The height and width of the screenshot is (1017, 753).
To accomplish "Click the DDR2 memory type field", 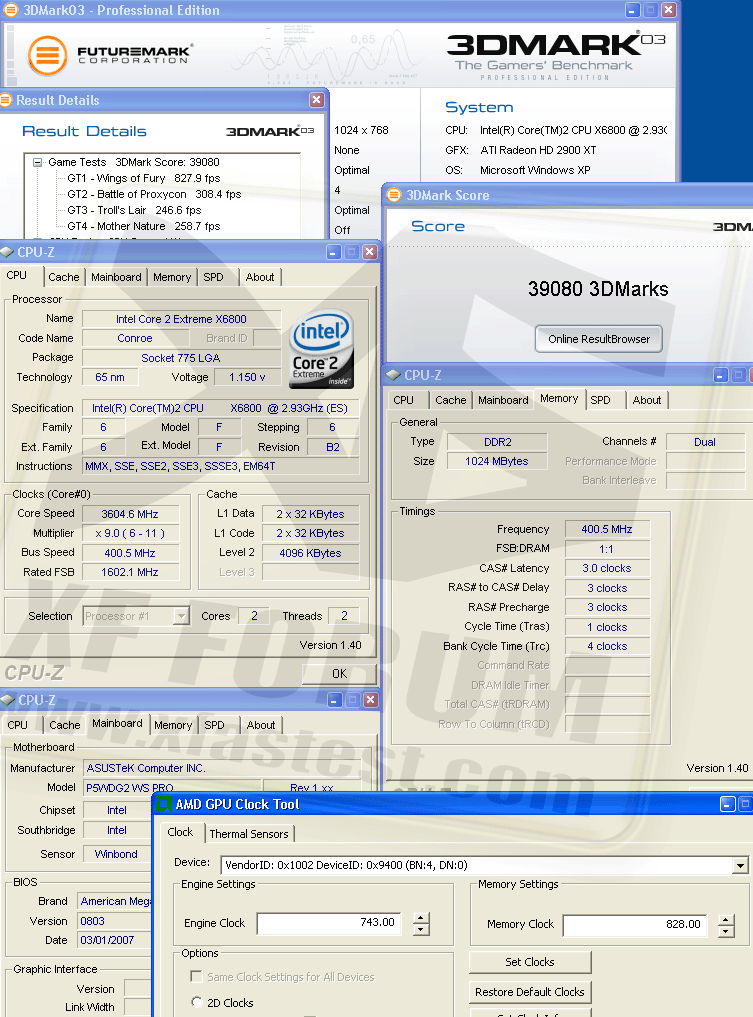I will coord(497,442).
